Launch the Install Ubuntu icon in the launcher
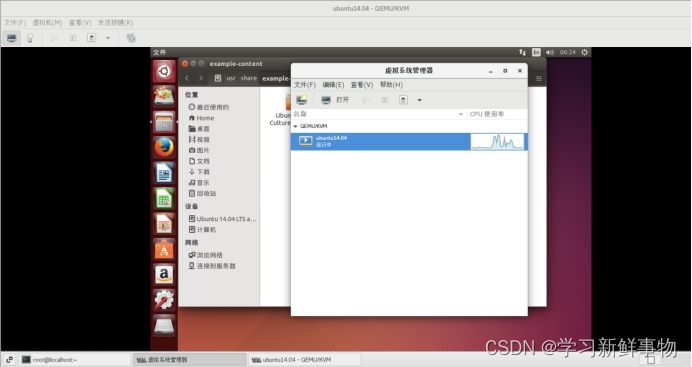Viewport: 692px width, 367px height. (x=164, y=96)
